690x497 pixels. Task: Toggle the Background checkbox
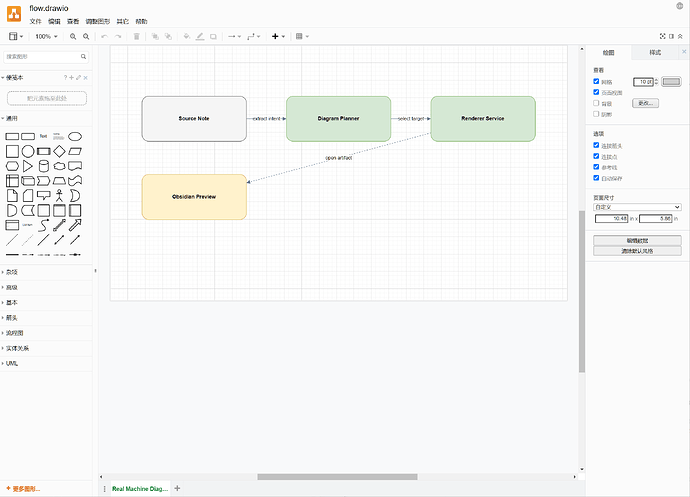[x=596, y=103]
